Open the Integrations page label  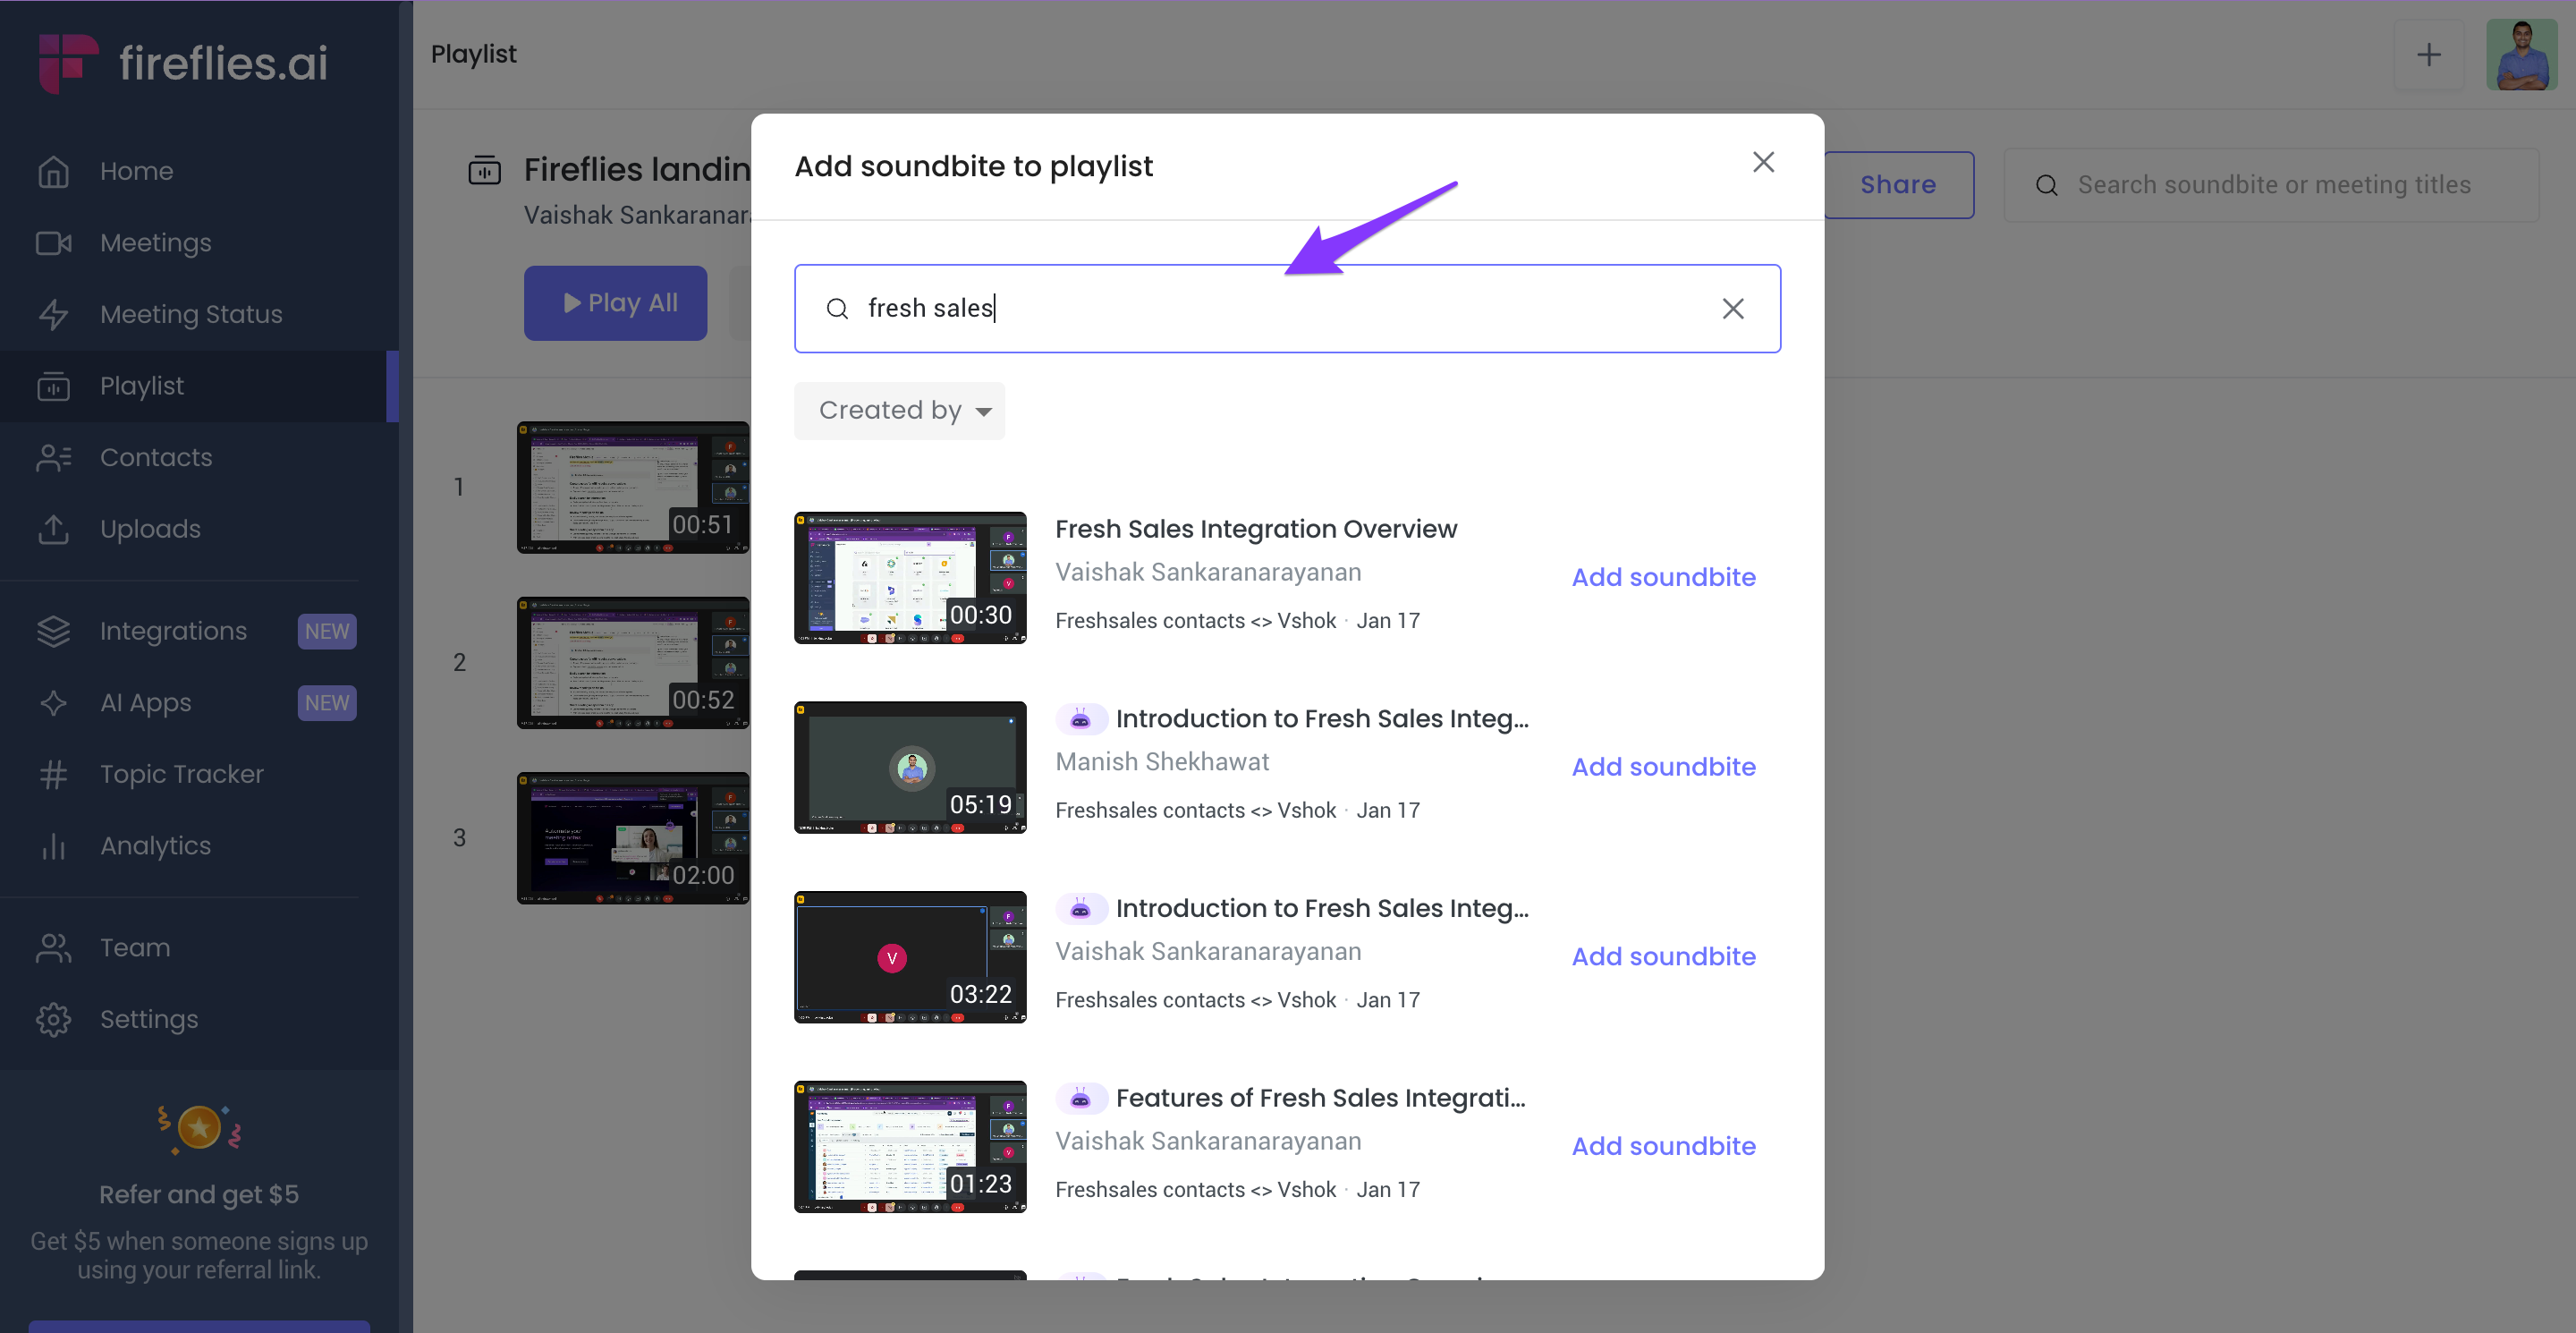click(x=173, y=631)
